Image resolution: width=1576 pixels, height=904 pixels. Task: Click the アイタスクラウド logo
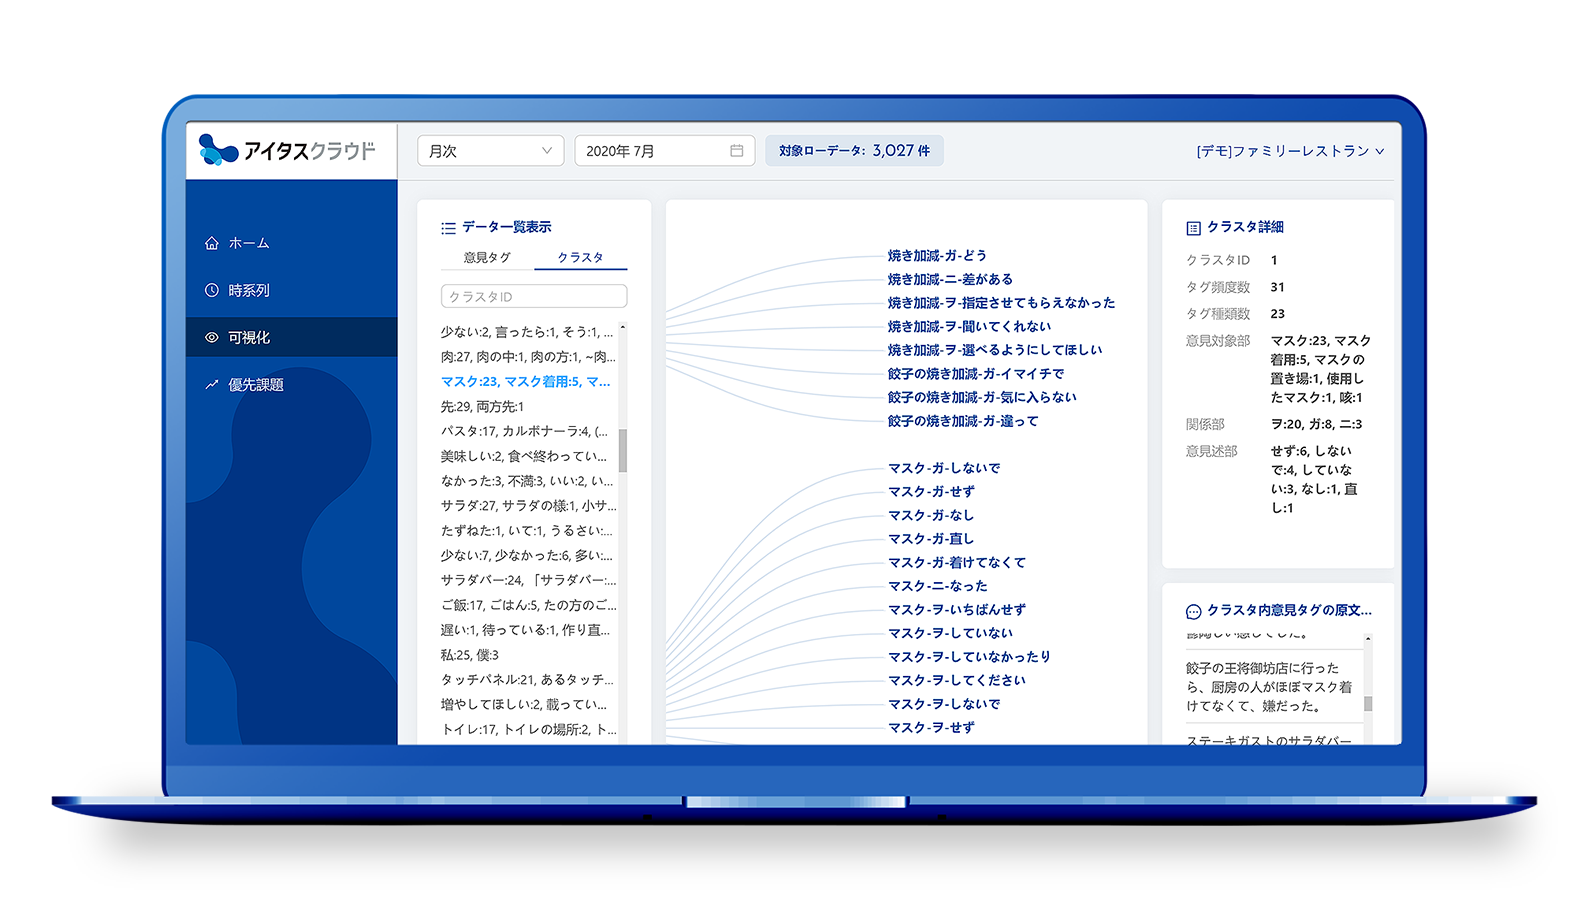[287, 150]
